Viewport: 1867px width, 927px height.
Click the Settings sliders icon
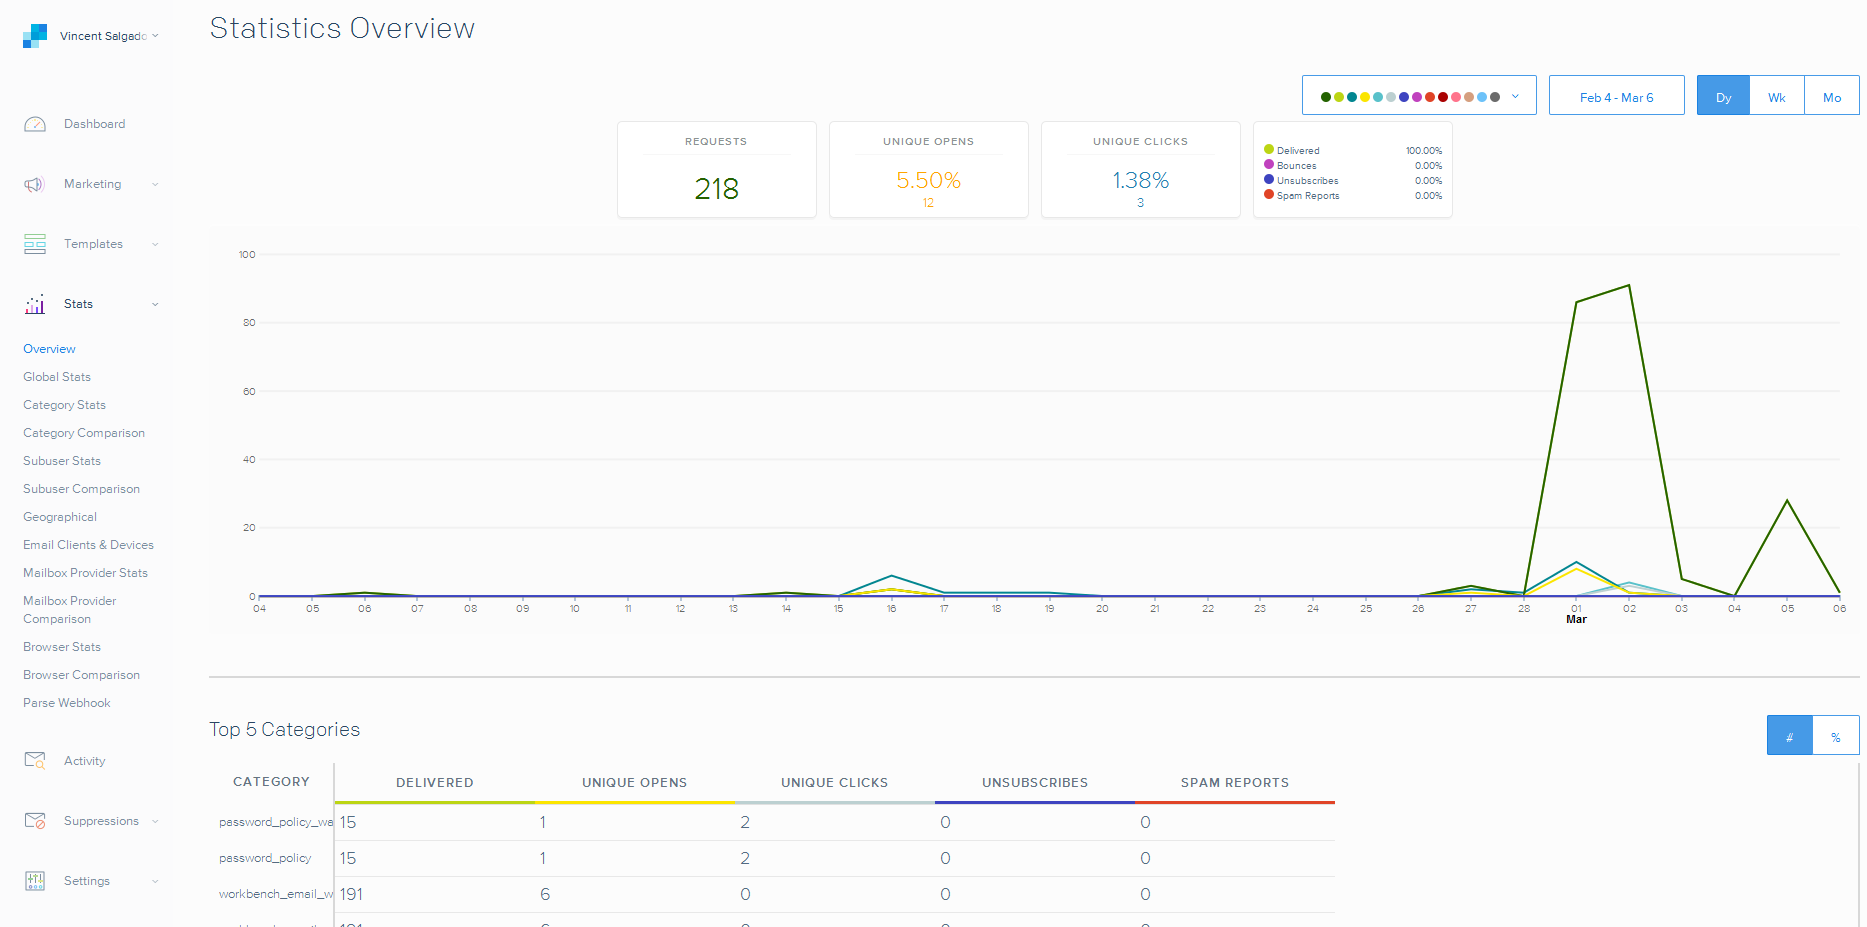[x=35, y=881]
